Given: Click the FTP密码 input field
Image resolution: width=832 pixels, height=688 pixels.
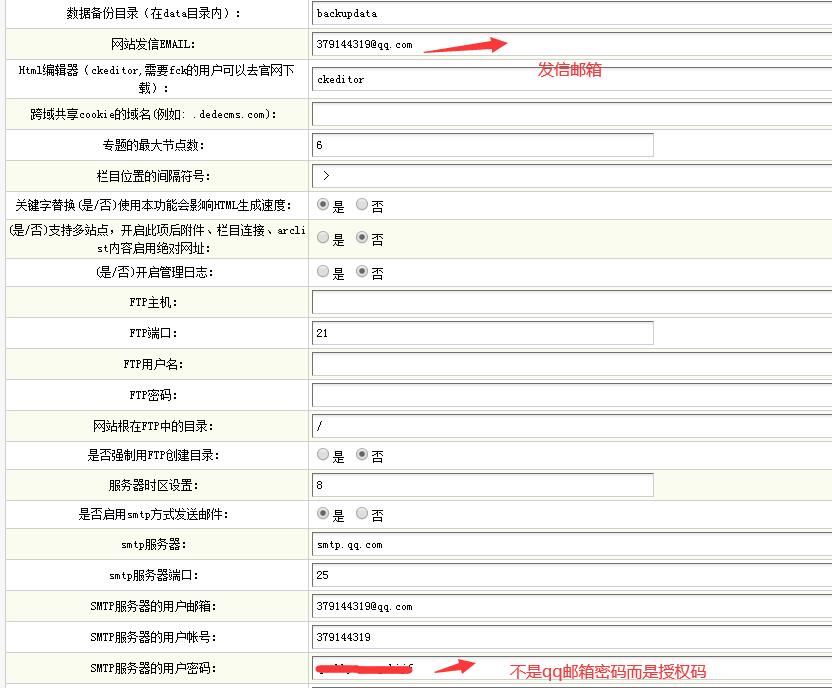Looking at the screenshot, I should click(450, 394).
